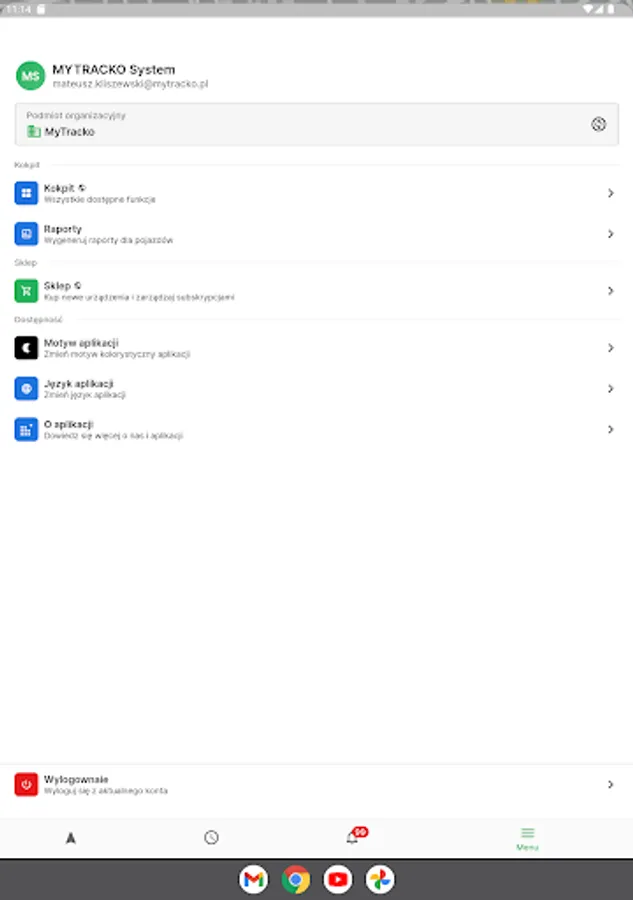This screenshot has width=633, height=900.
Task: Switch to the map navigation arrow tab
Action: pos(71,838)
